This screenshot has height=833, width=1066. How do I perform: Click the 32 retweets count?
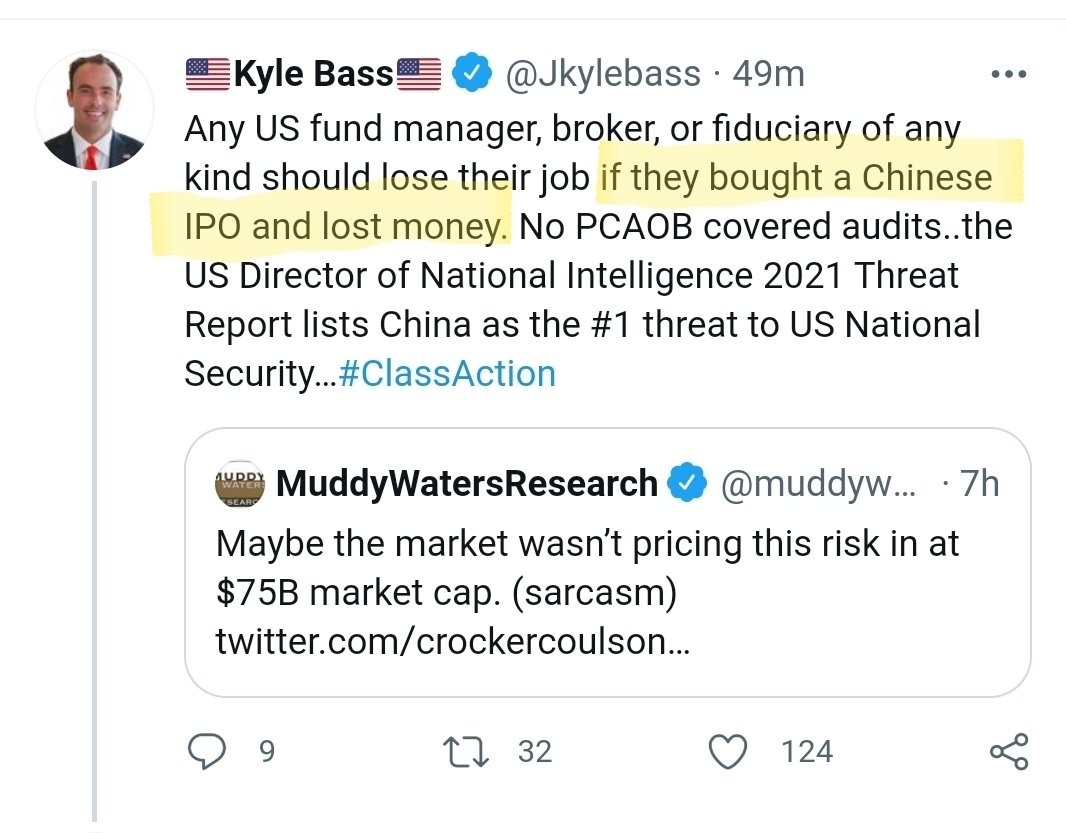click(535, 752)
